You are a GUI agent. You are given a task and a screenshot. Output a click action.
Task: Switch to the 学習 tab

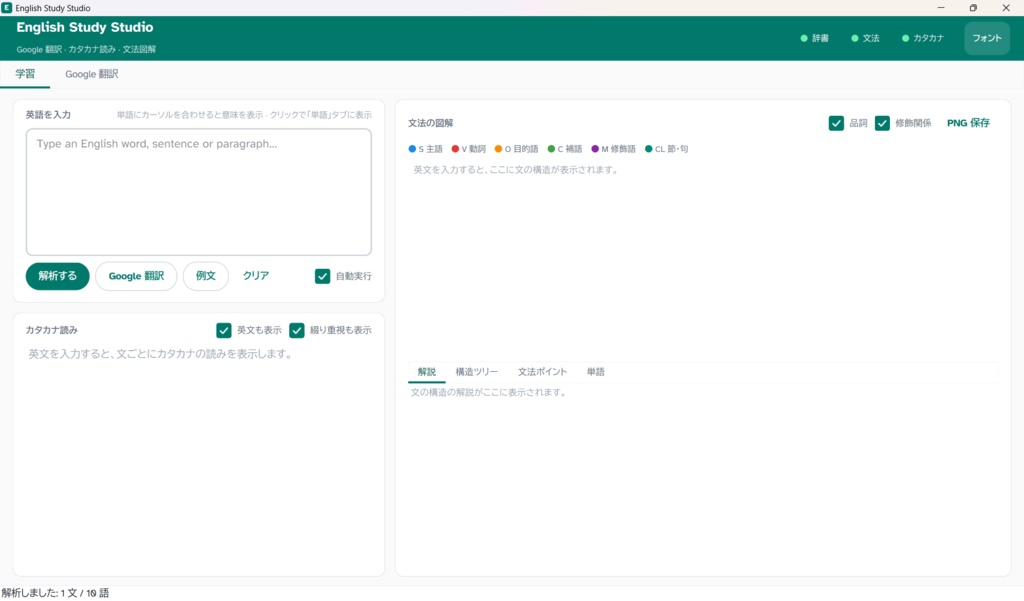[25, 74]
